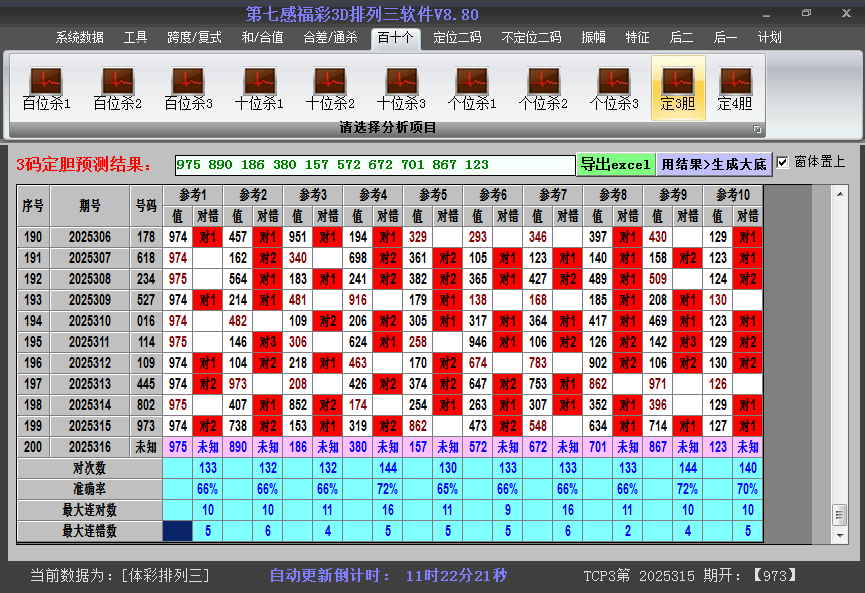Open the 系统数据 menu
This screenshot has width=865, height=593.
coord(79,37)
